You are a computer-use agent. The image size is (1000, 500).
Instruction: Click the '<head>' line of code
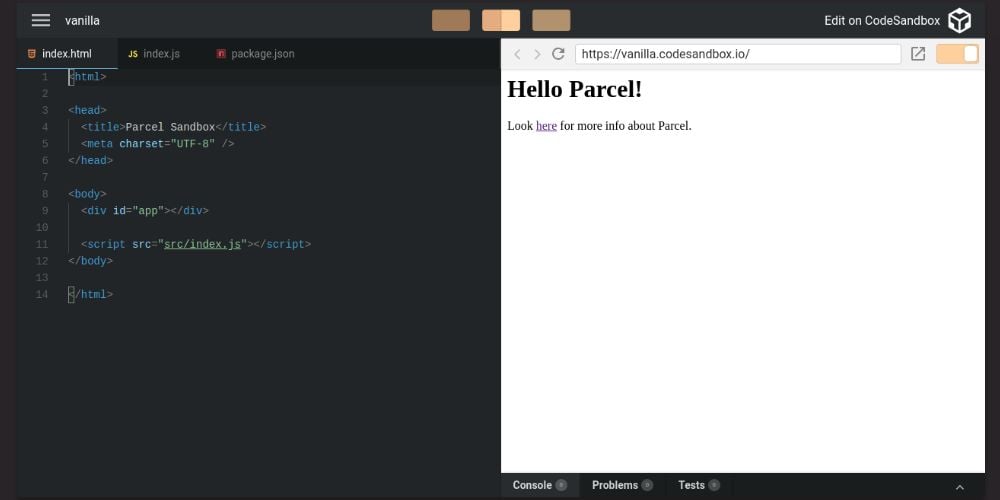[87, 110]
